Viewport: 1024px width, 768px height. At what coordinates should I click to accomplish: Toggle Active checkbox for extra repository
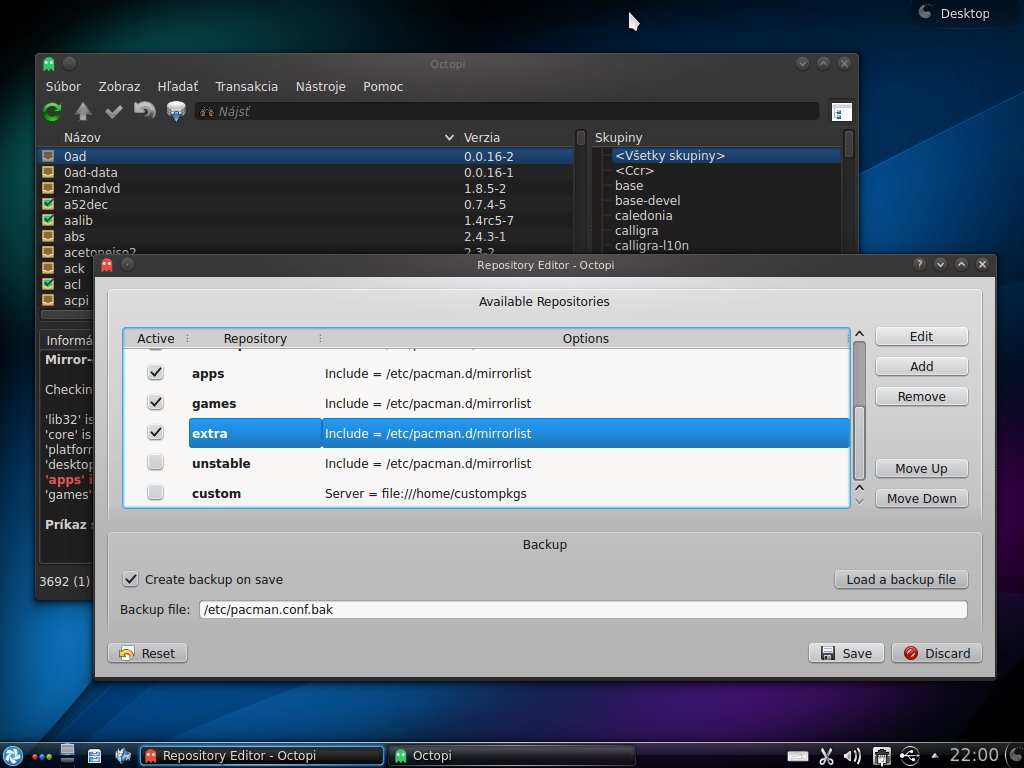(x=155, y=433)
